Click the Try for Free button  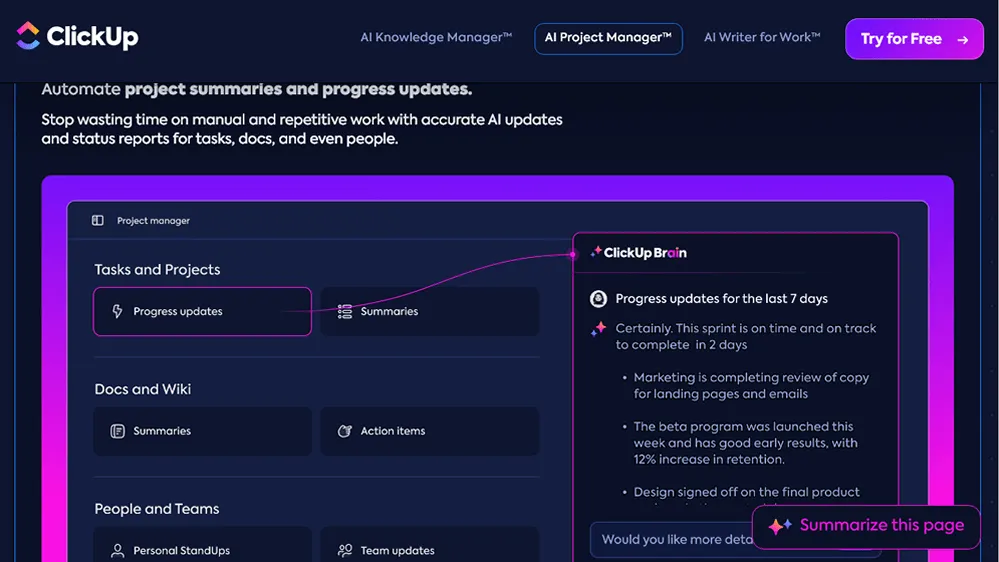[x=914, y=39]
